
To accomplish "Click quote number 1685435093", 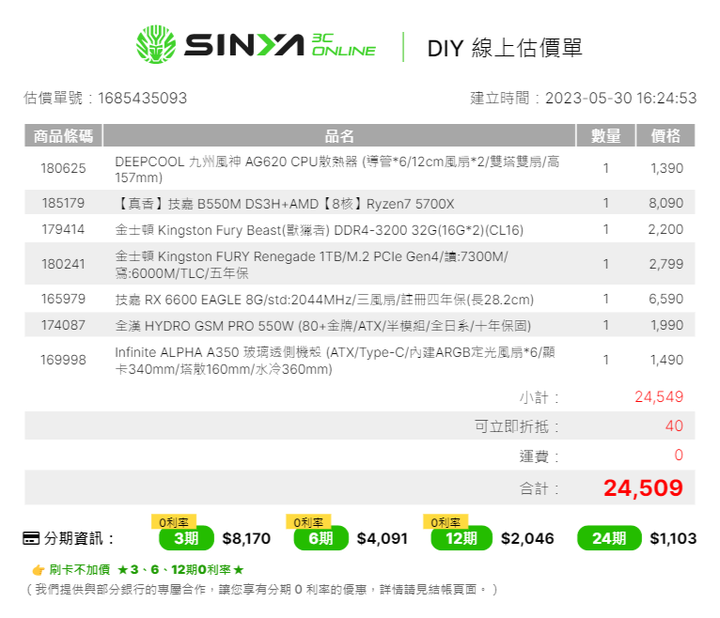I will (142, 98).
